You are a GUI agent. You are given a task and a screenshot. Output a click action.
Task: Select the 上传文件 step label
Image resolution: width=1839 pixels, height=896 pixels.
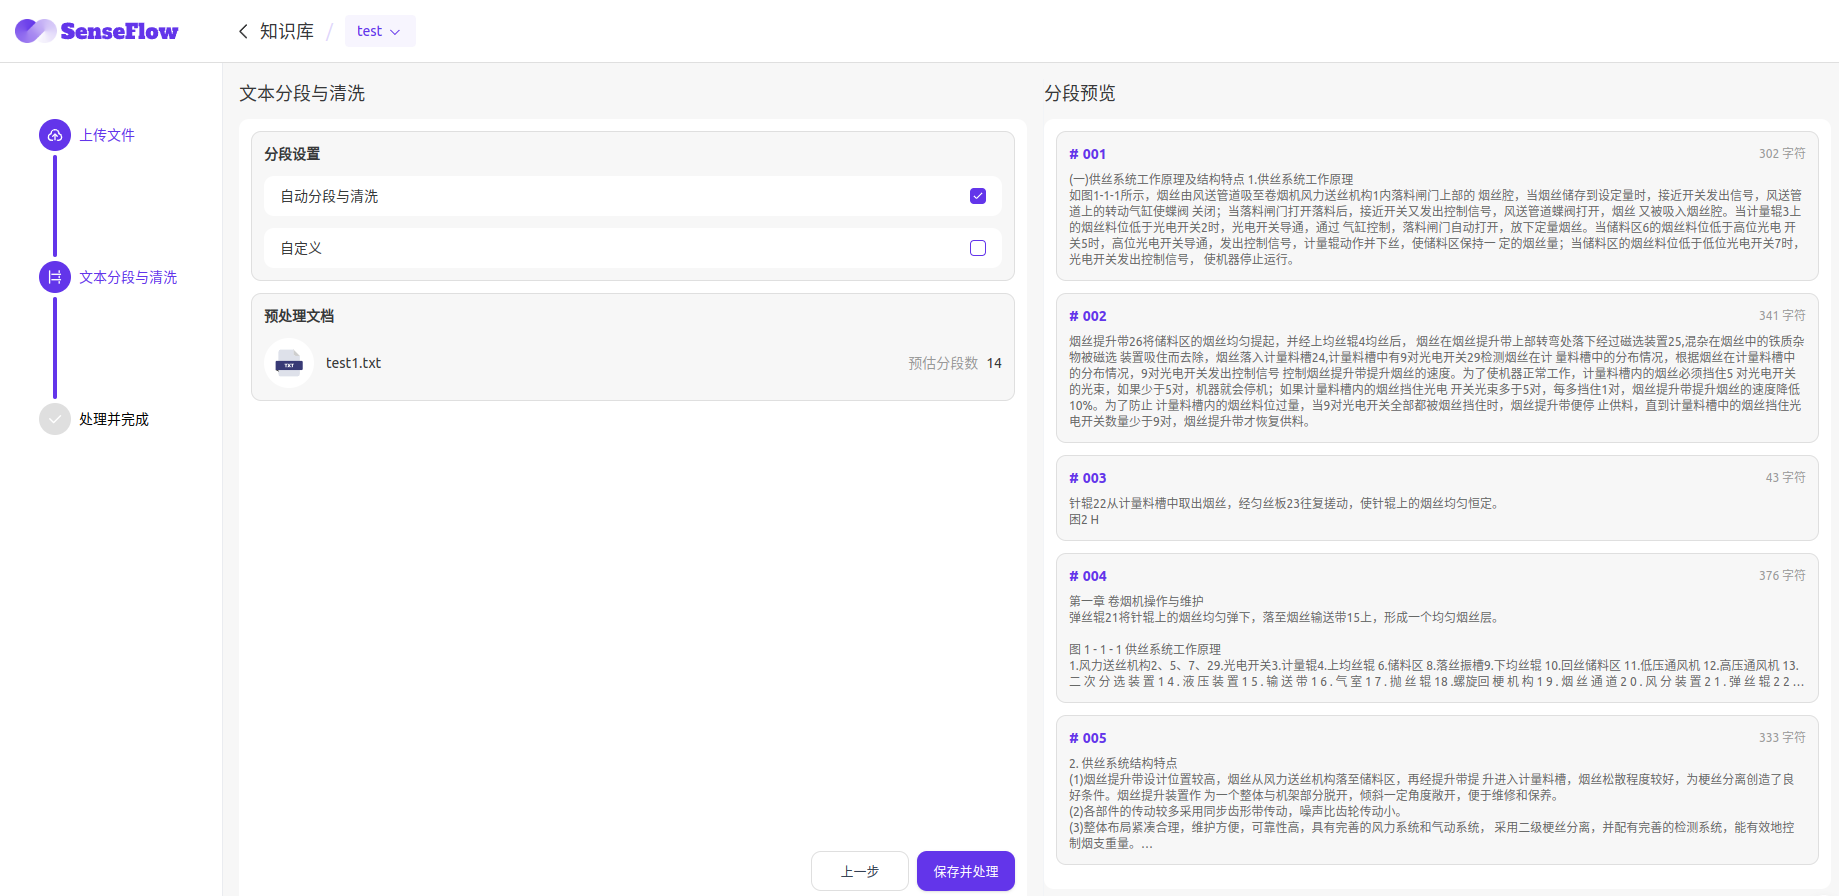(x=107, y=135)
